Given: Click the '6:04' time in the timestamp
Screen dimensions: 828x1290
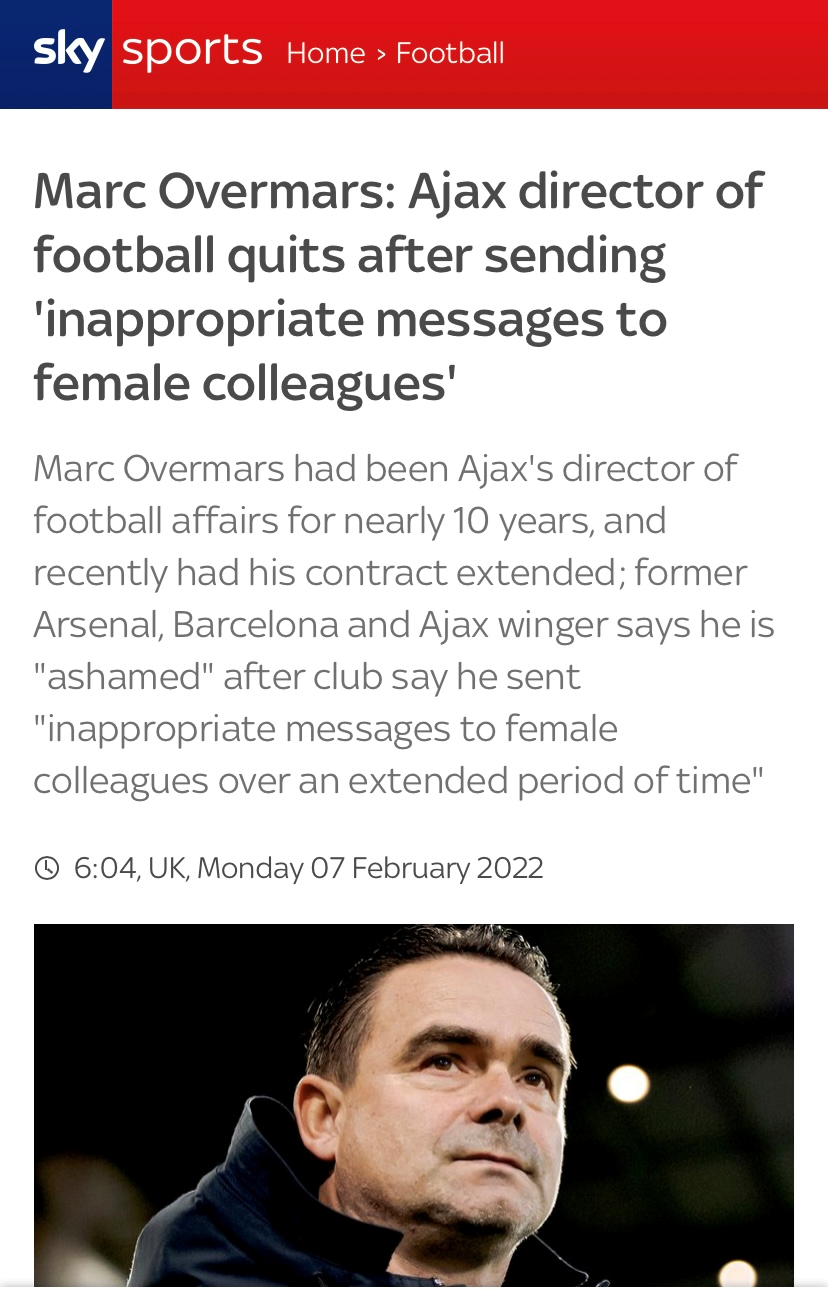Looking at the screenshot, I should 105,867.
